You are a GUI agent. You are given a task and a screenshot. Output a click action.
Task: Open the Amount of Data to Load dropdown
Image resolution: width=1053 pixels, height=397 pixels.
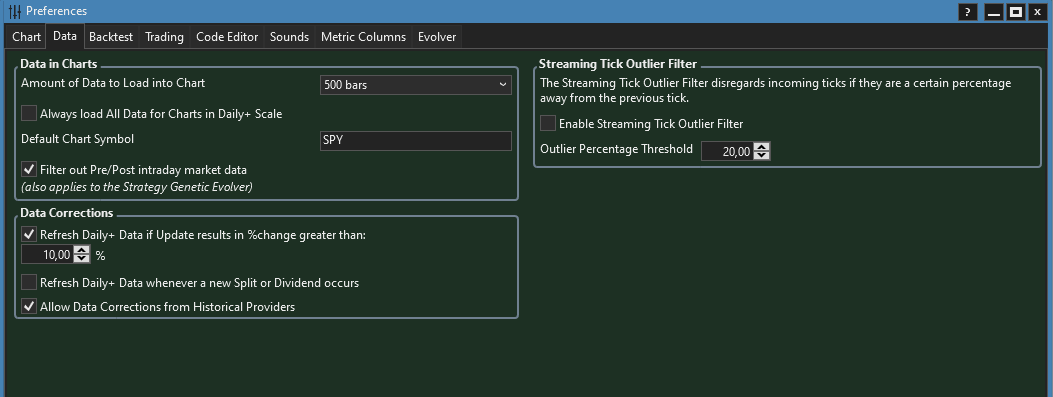[416, 85]
